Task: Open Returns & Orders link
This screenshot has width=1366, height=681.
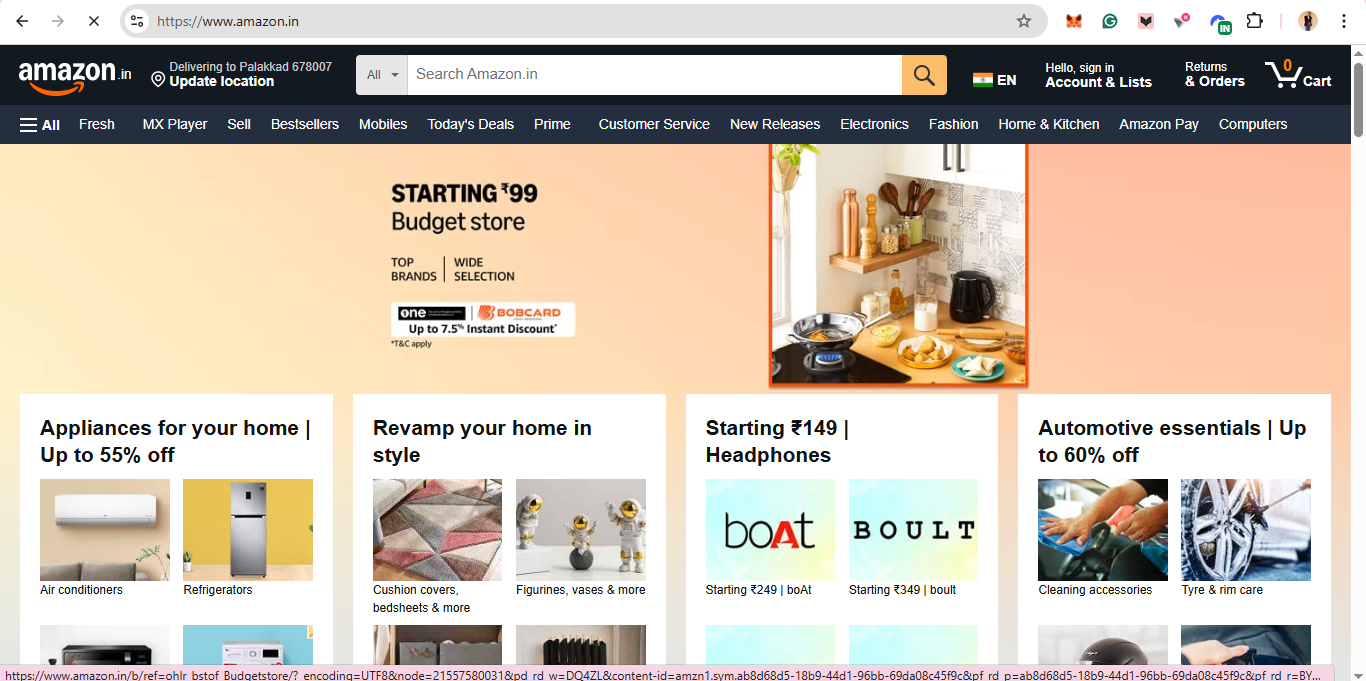Action: coord(1214,75)
